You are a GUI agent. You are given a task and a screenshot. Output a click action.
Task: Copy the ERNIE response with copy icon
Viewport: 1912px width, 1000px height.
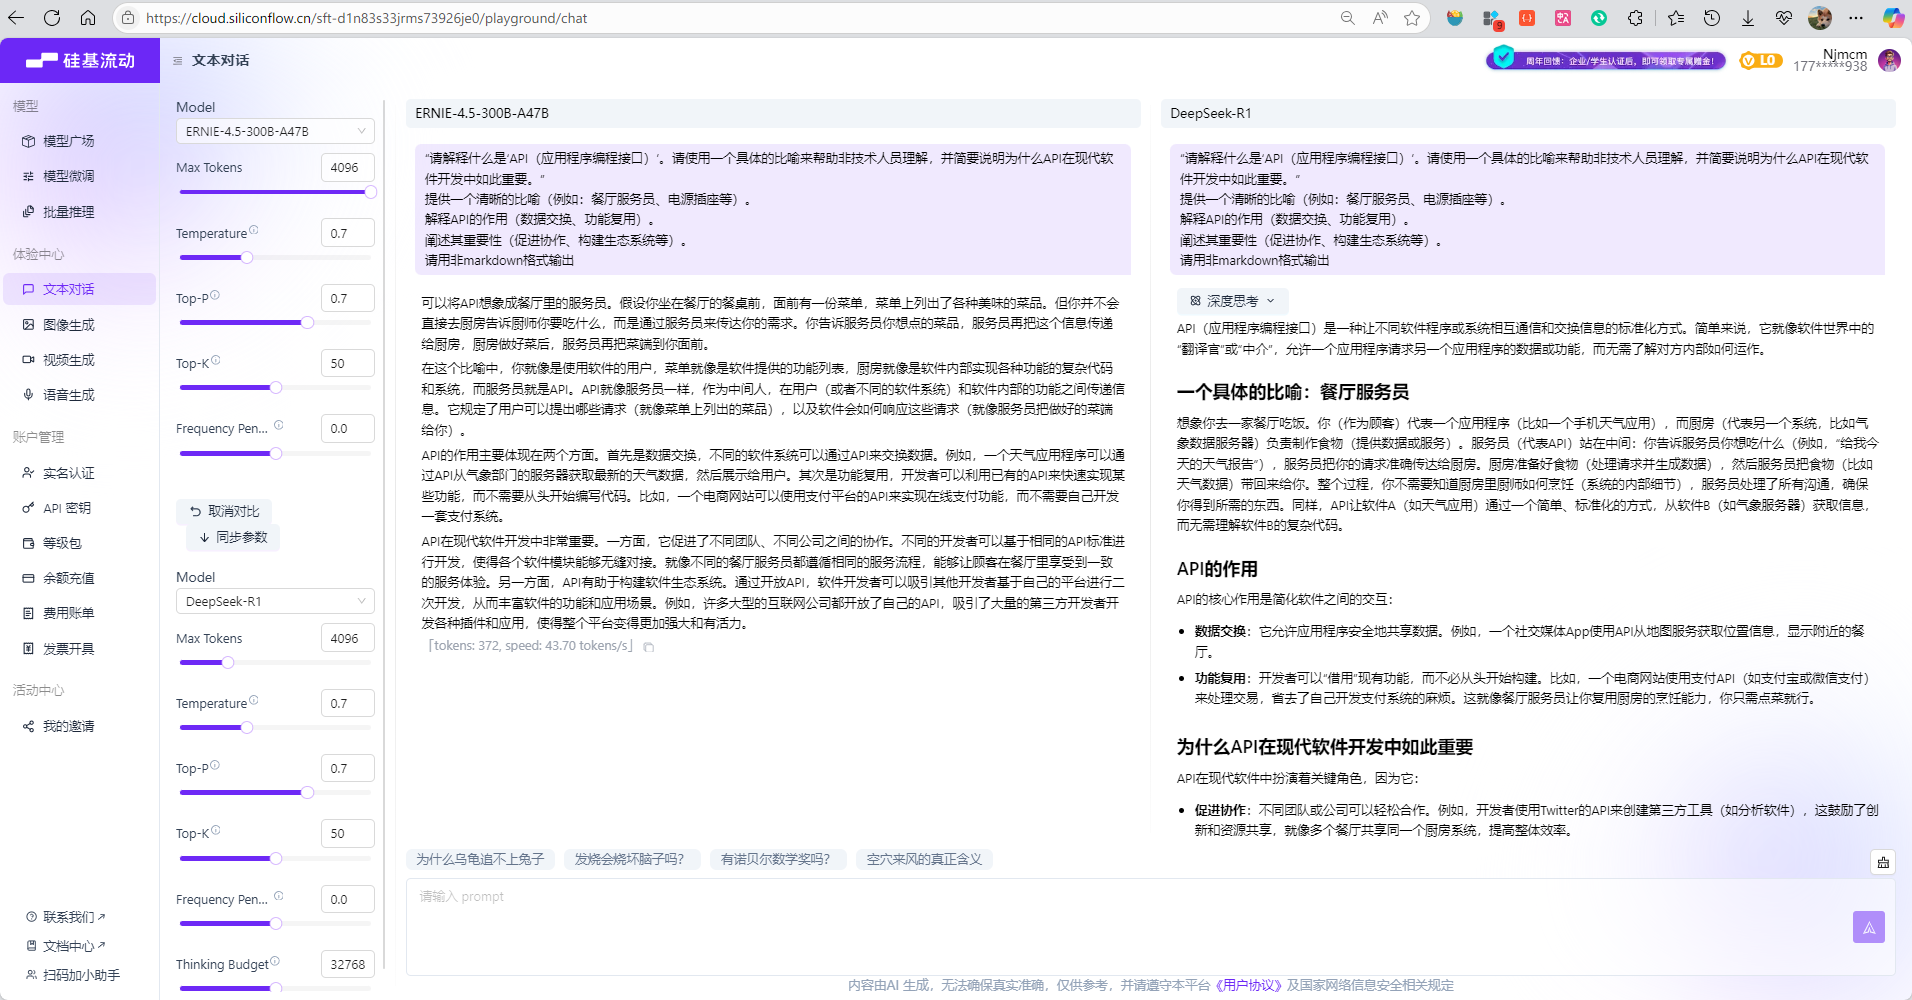tap(648, 647)
